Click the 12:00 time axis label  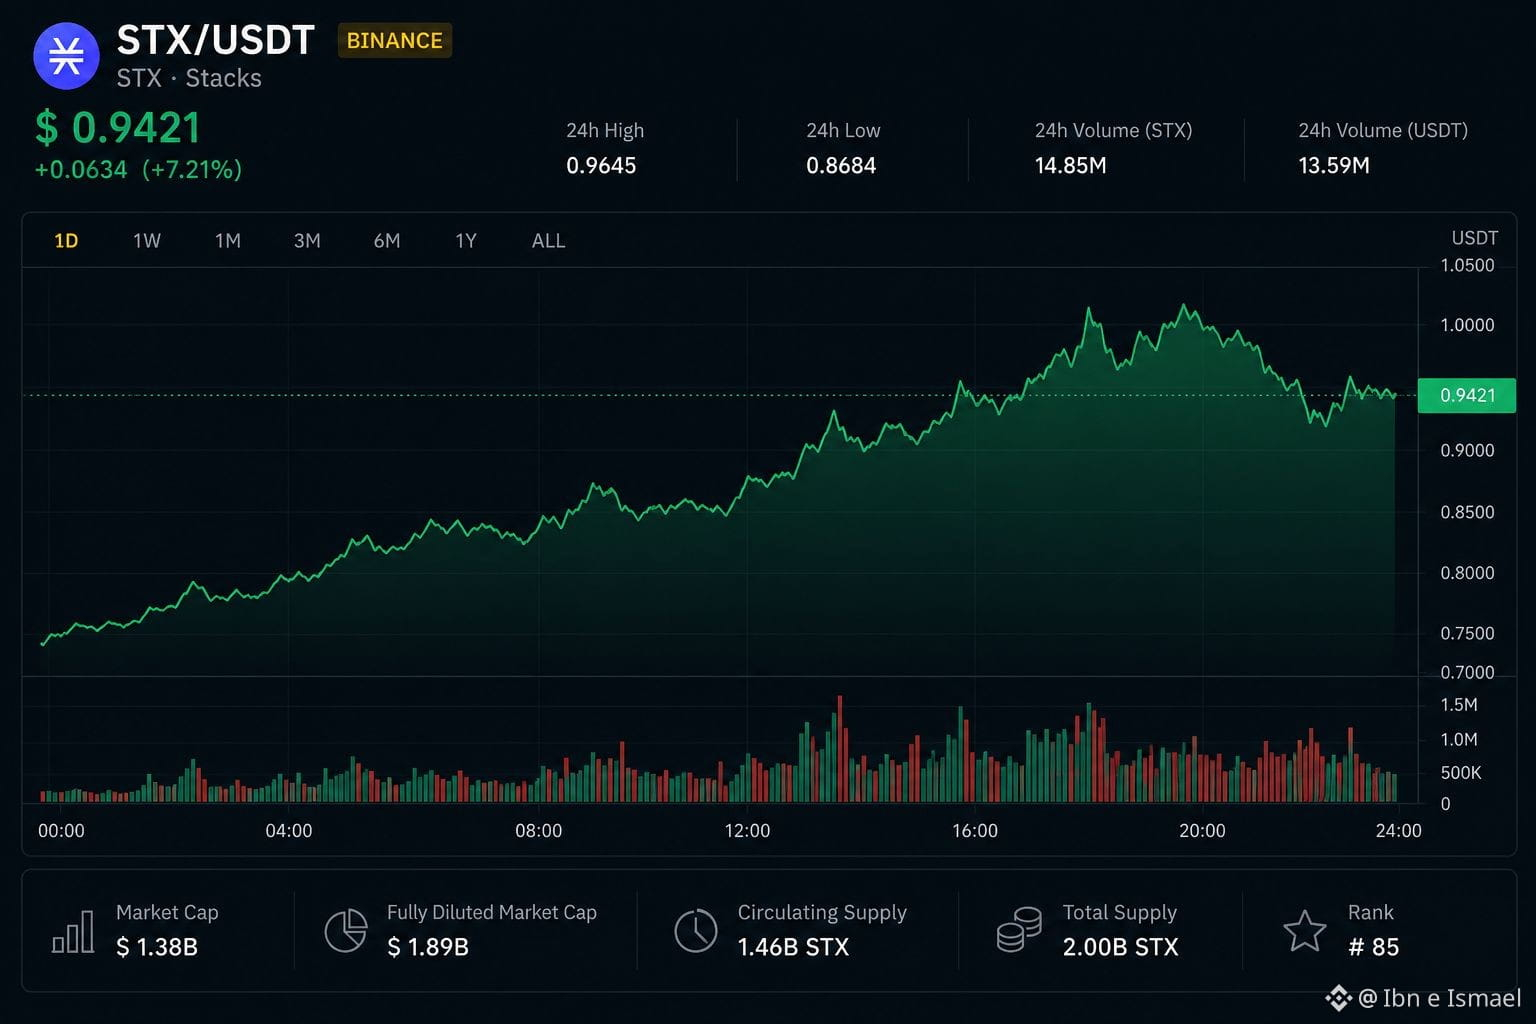pos(747,831)
